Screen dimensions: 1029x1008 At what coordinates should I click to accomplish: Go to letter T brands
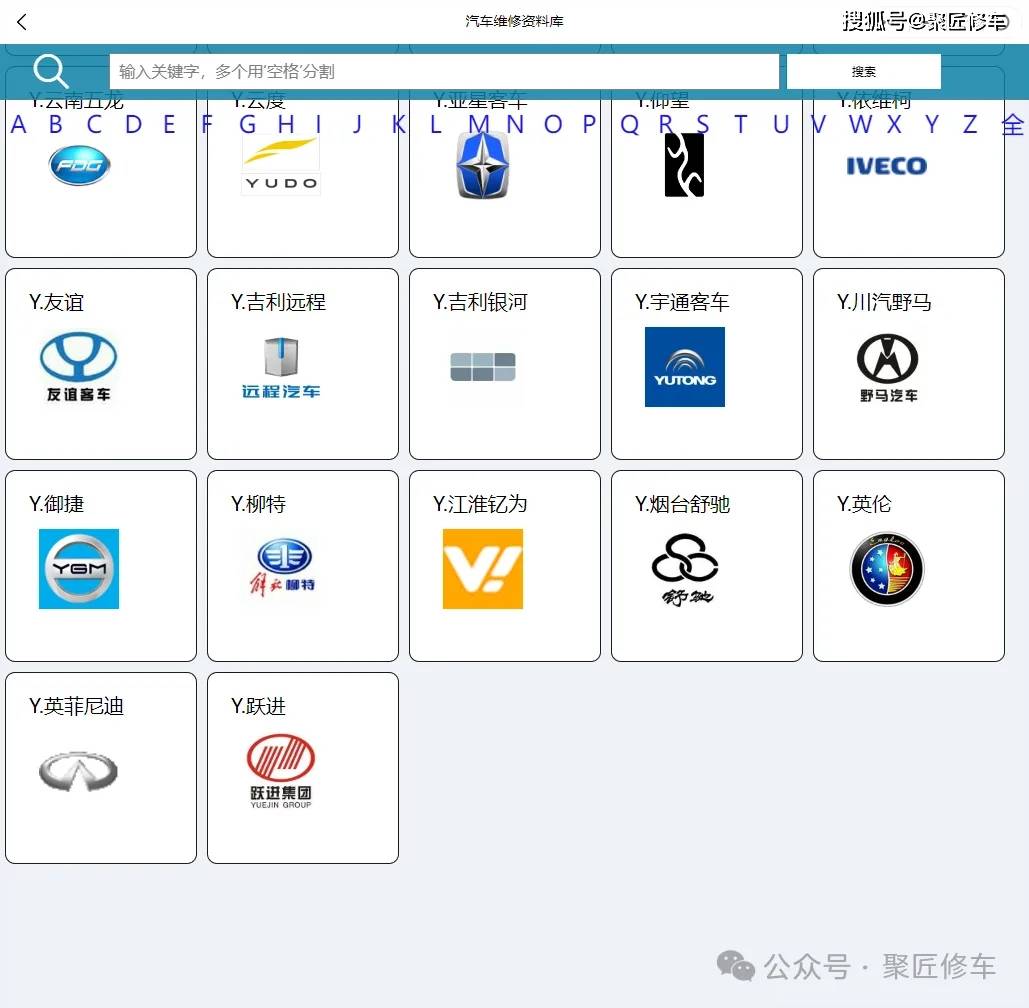(740, 124)
